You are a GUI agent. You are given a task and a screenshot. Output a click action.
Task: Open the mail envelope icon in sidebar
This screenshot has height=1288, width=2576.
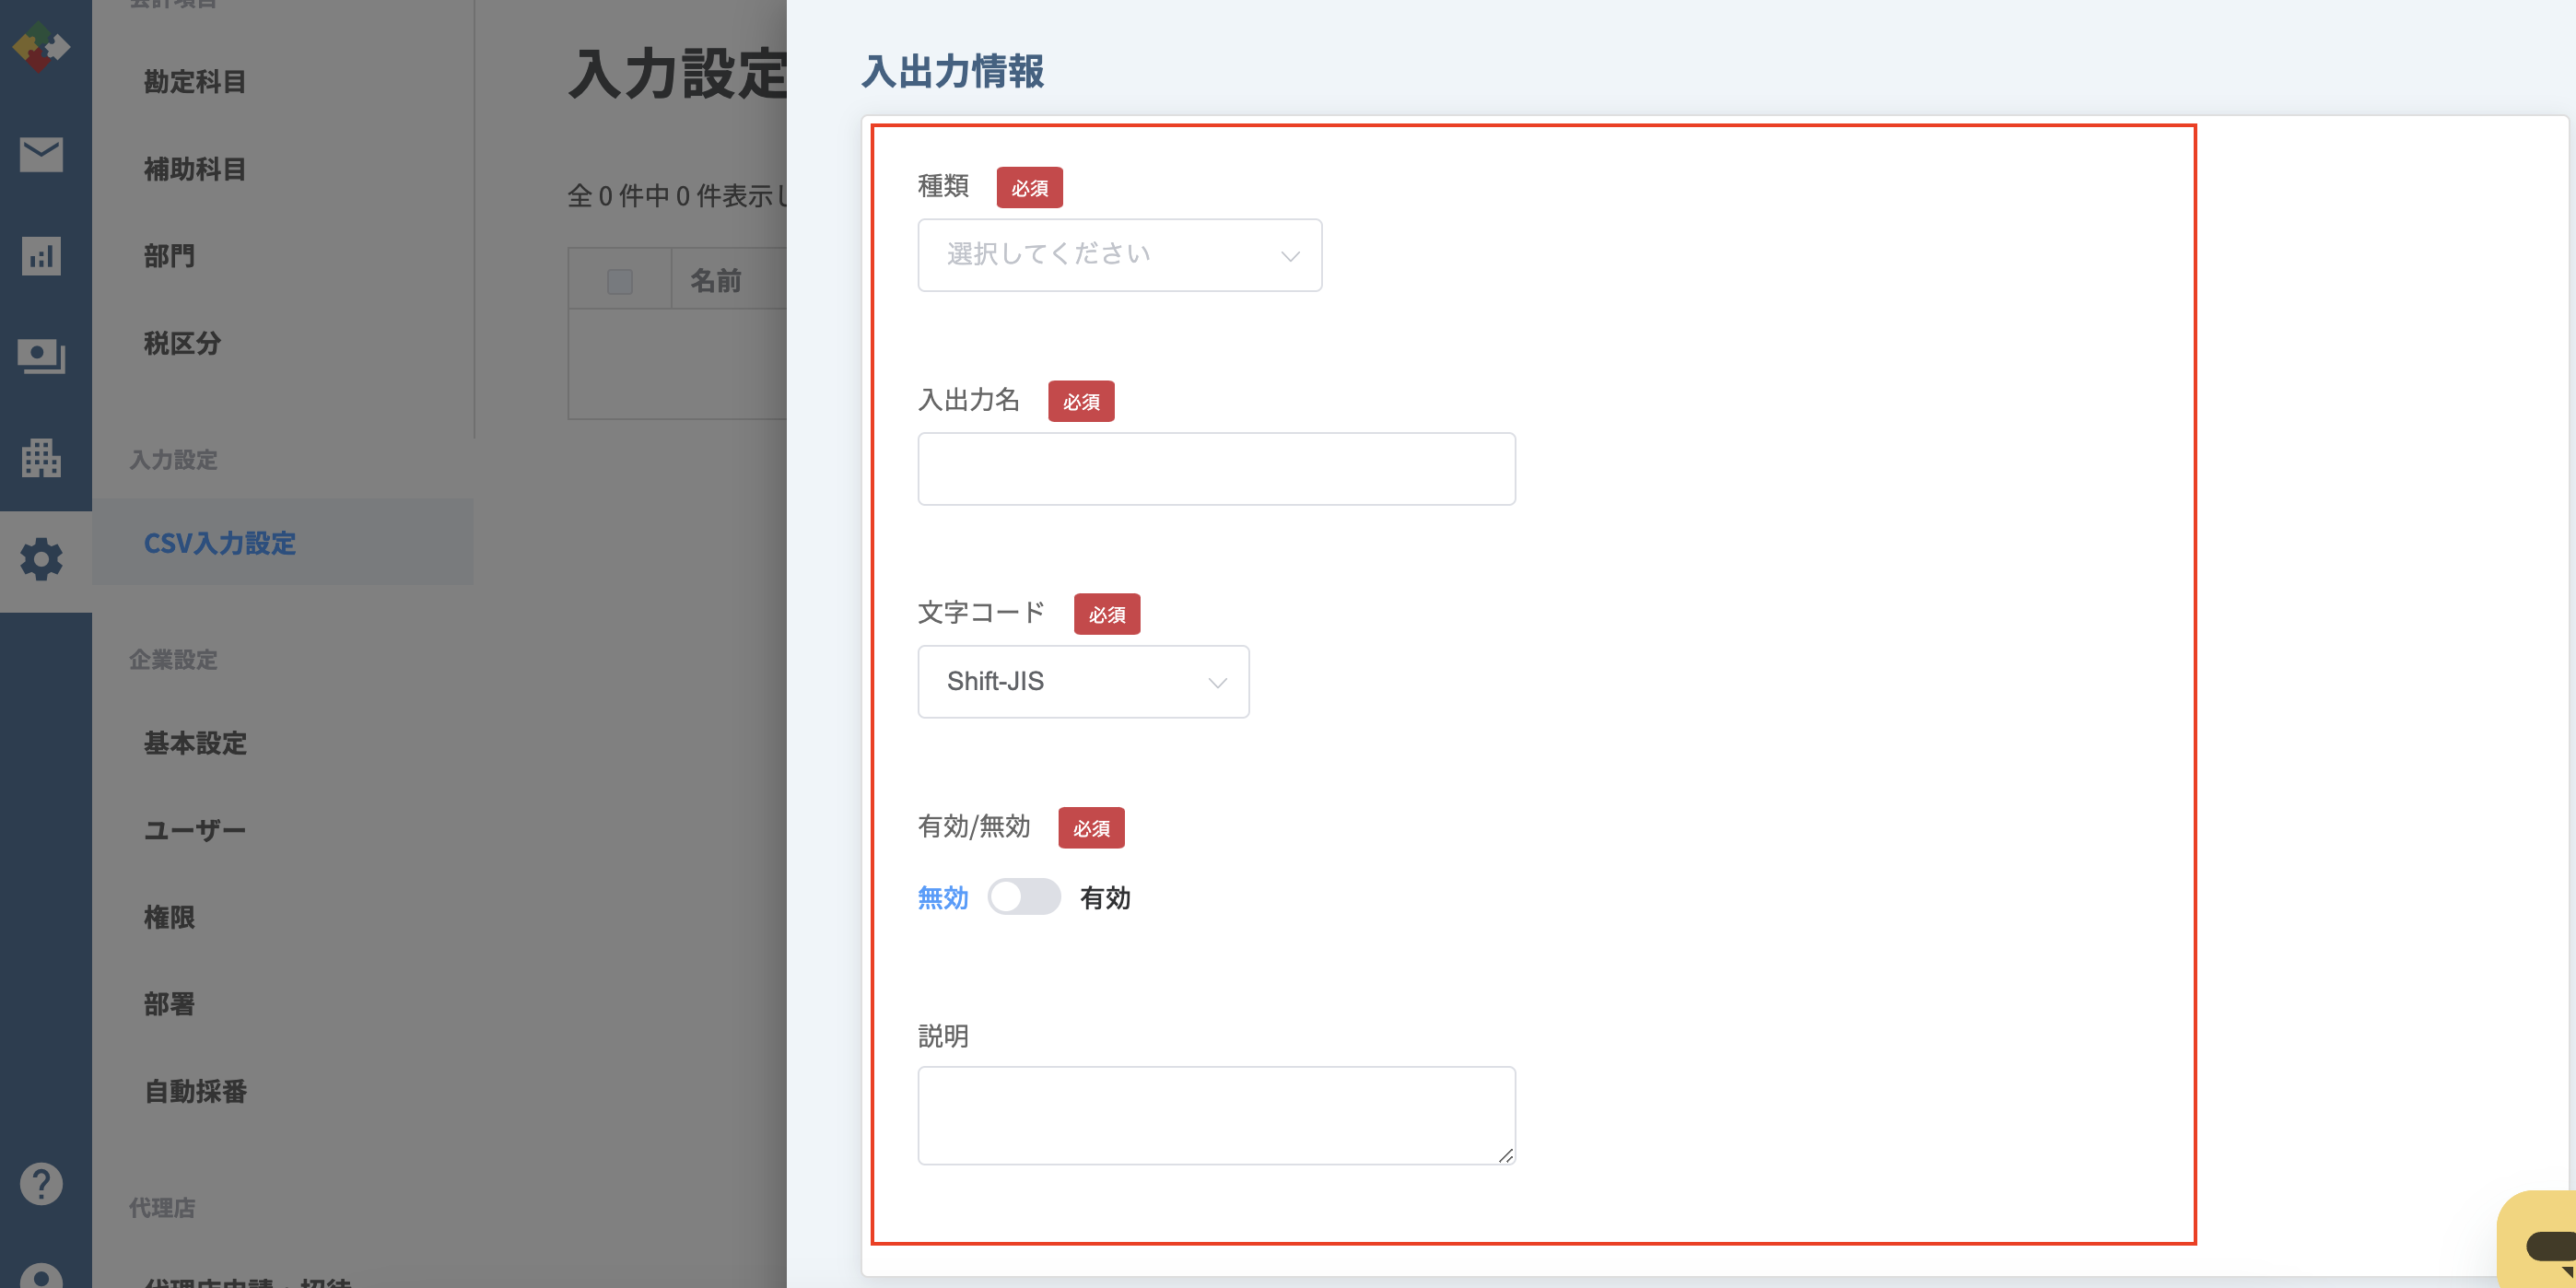[41, 154]
